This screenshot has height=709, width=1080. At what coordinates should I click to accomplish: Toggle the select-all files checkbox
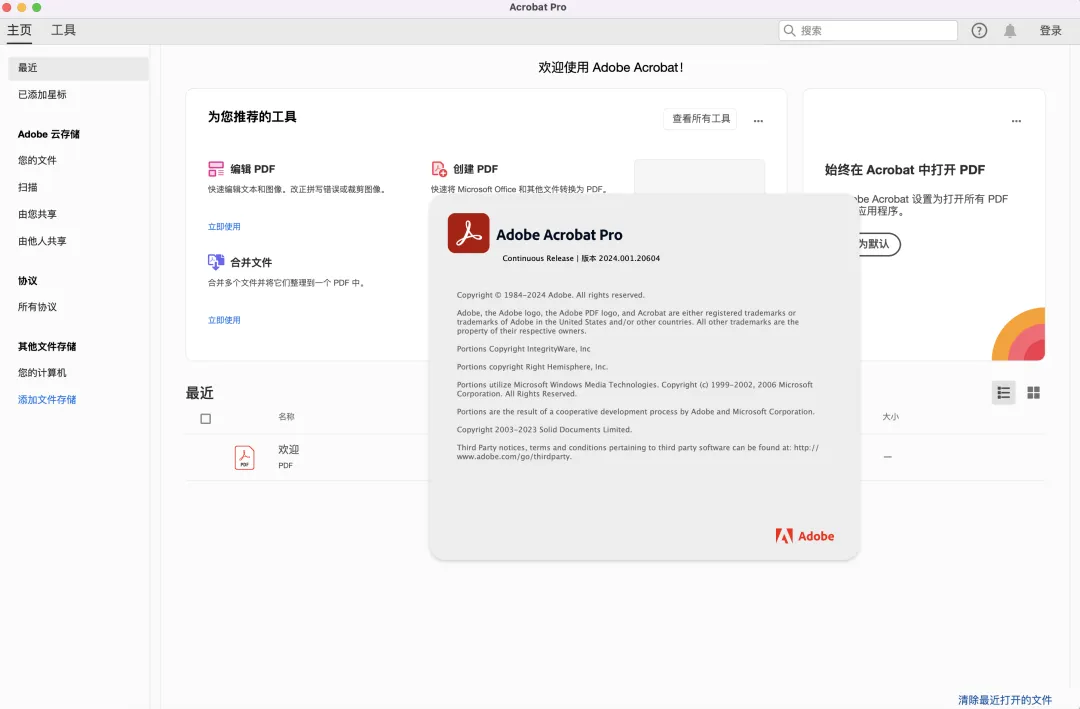tap(205, 419)
